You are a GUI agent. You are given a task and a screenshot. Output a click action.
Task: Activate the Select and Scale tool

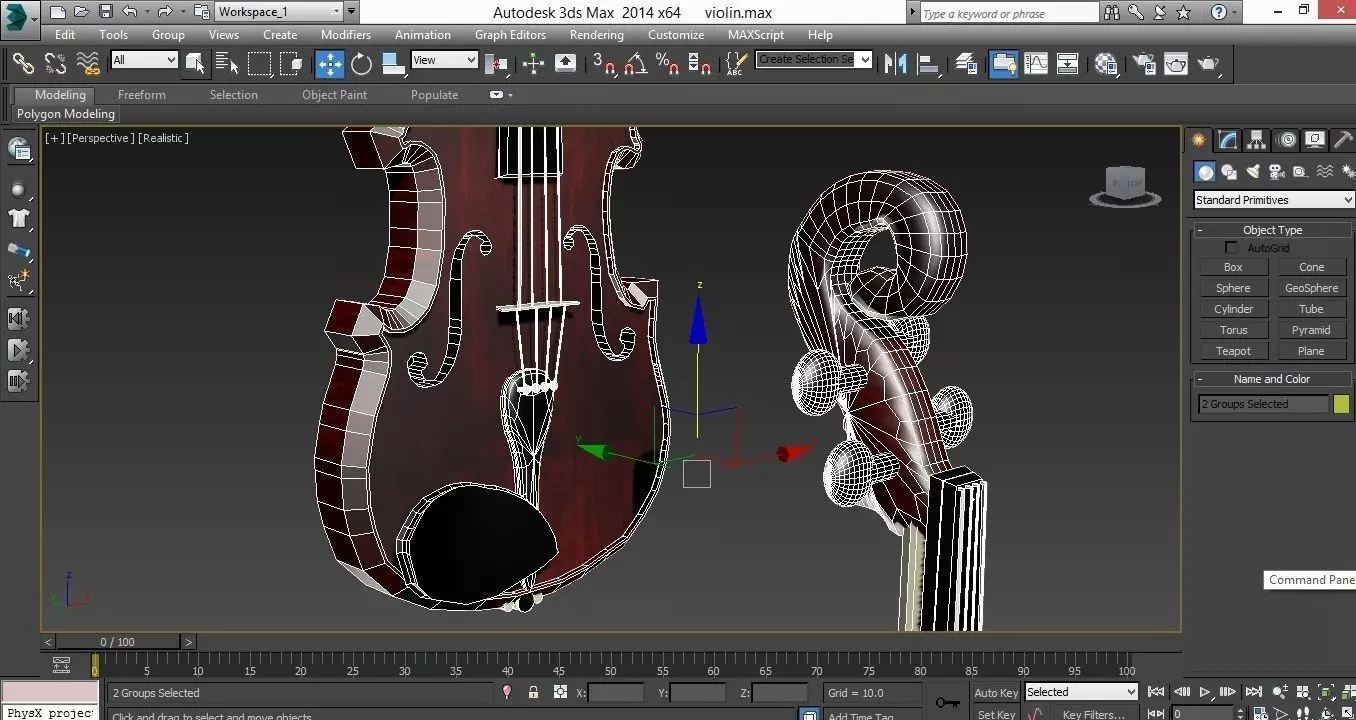[x=393, y=64]
